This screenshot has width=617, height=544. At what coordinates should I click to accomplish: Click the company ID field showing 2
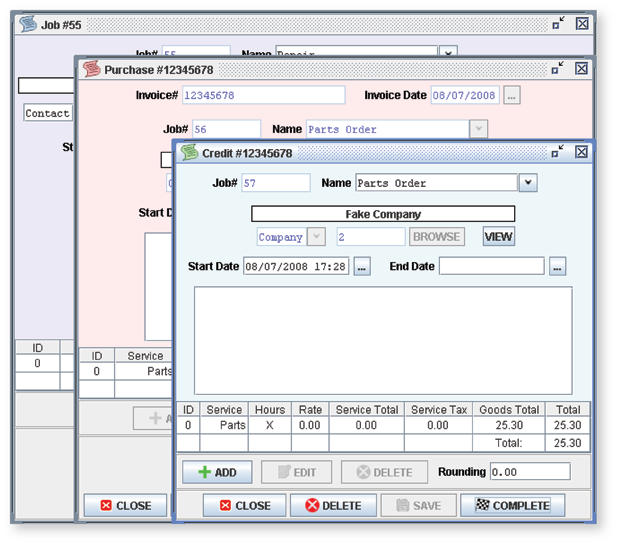(371, 237)
